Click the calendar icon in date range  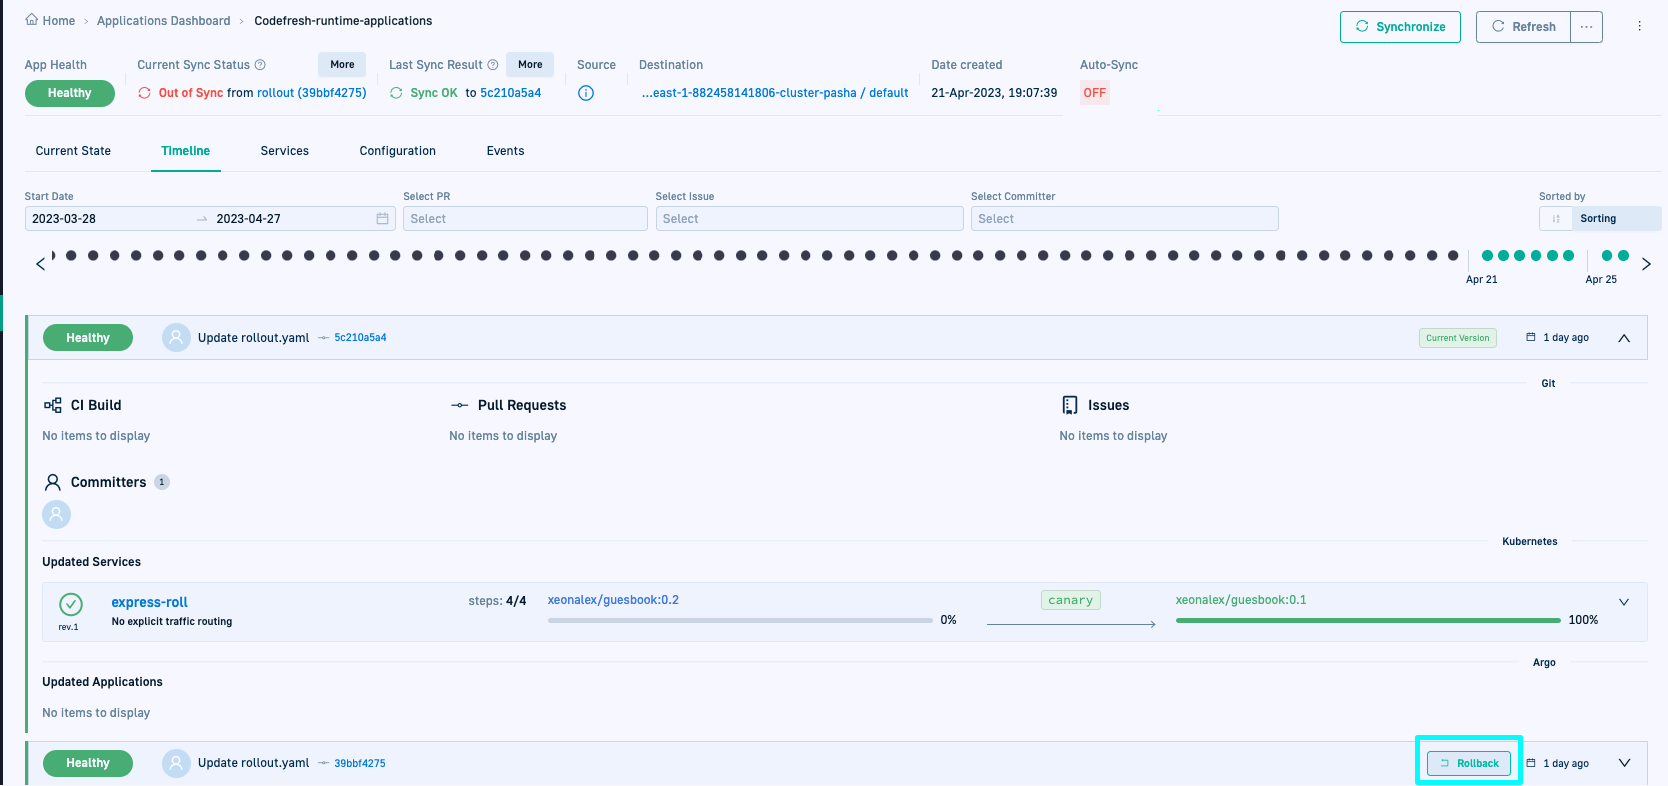tap(382, 219)
